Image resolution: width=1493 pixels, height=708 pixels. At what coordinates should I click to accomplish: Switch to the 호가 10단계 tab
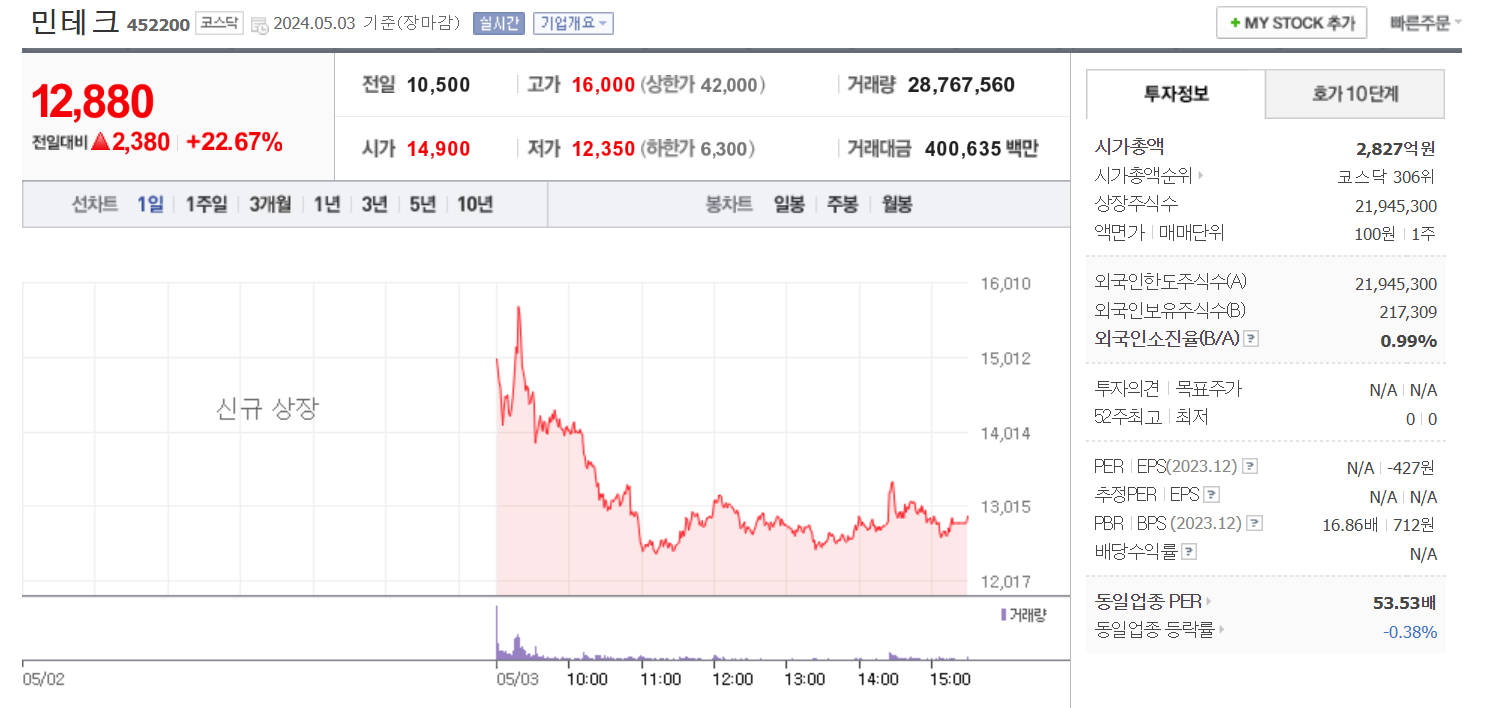pyautogui.click(x=1355, y=93)
